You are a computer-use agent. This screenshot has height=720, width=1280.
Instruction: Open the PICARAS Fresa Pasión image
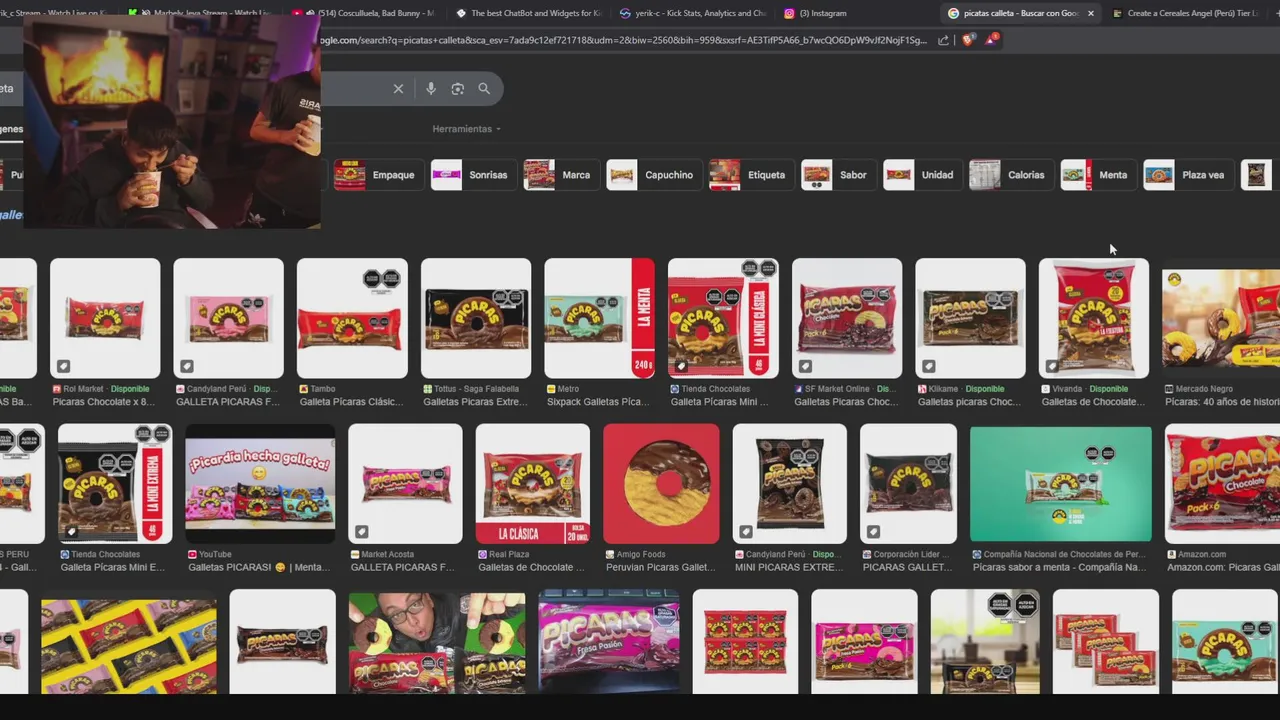pos(609,641)
